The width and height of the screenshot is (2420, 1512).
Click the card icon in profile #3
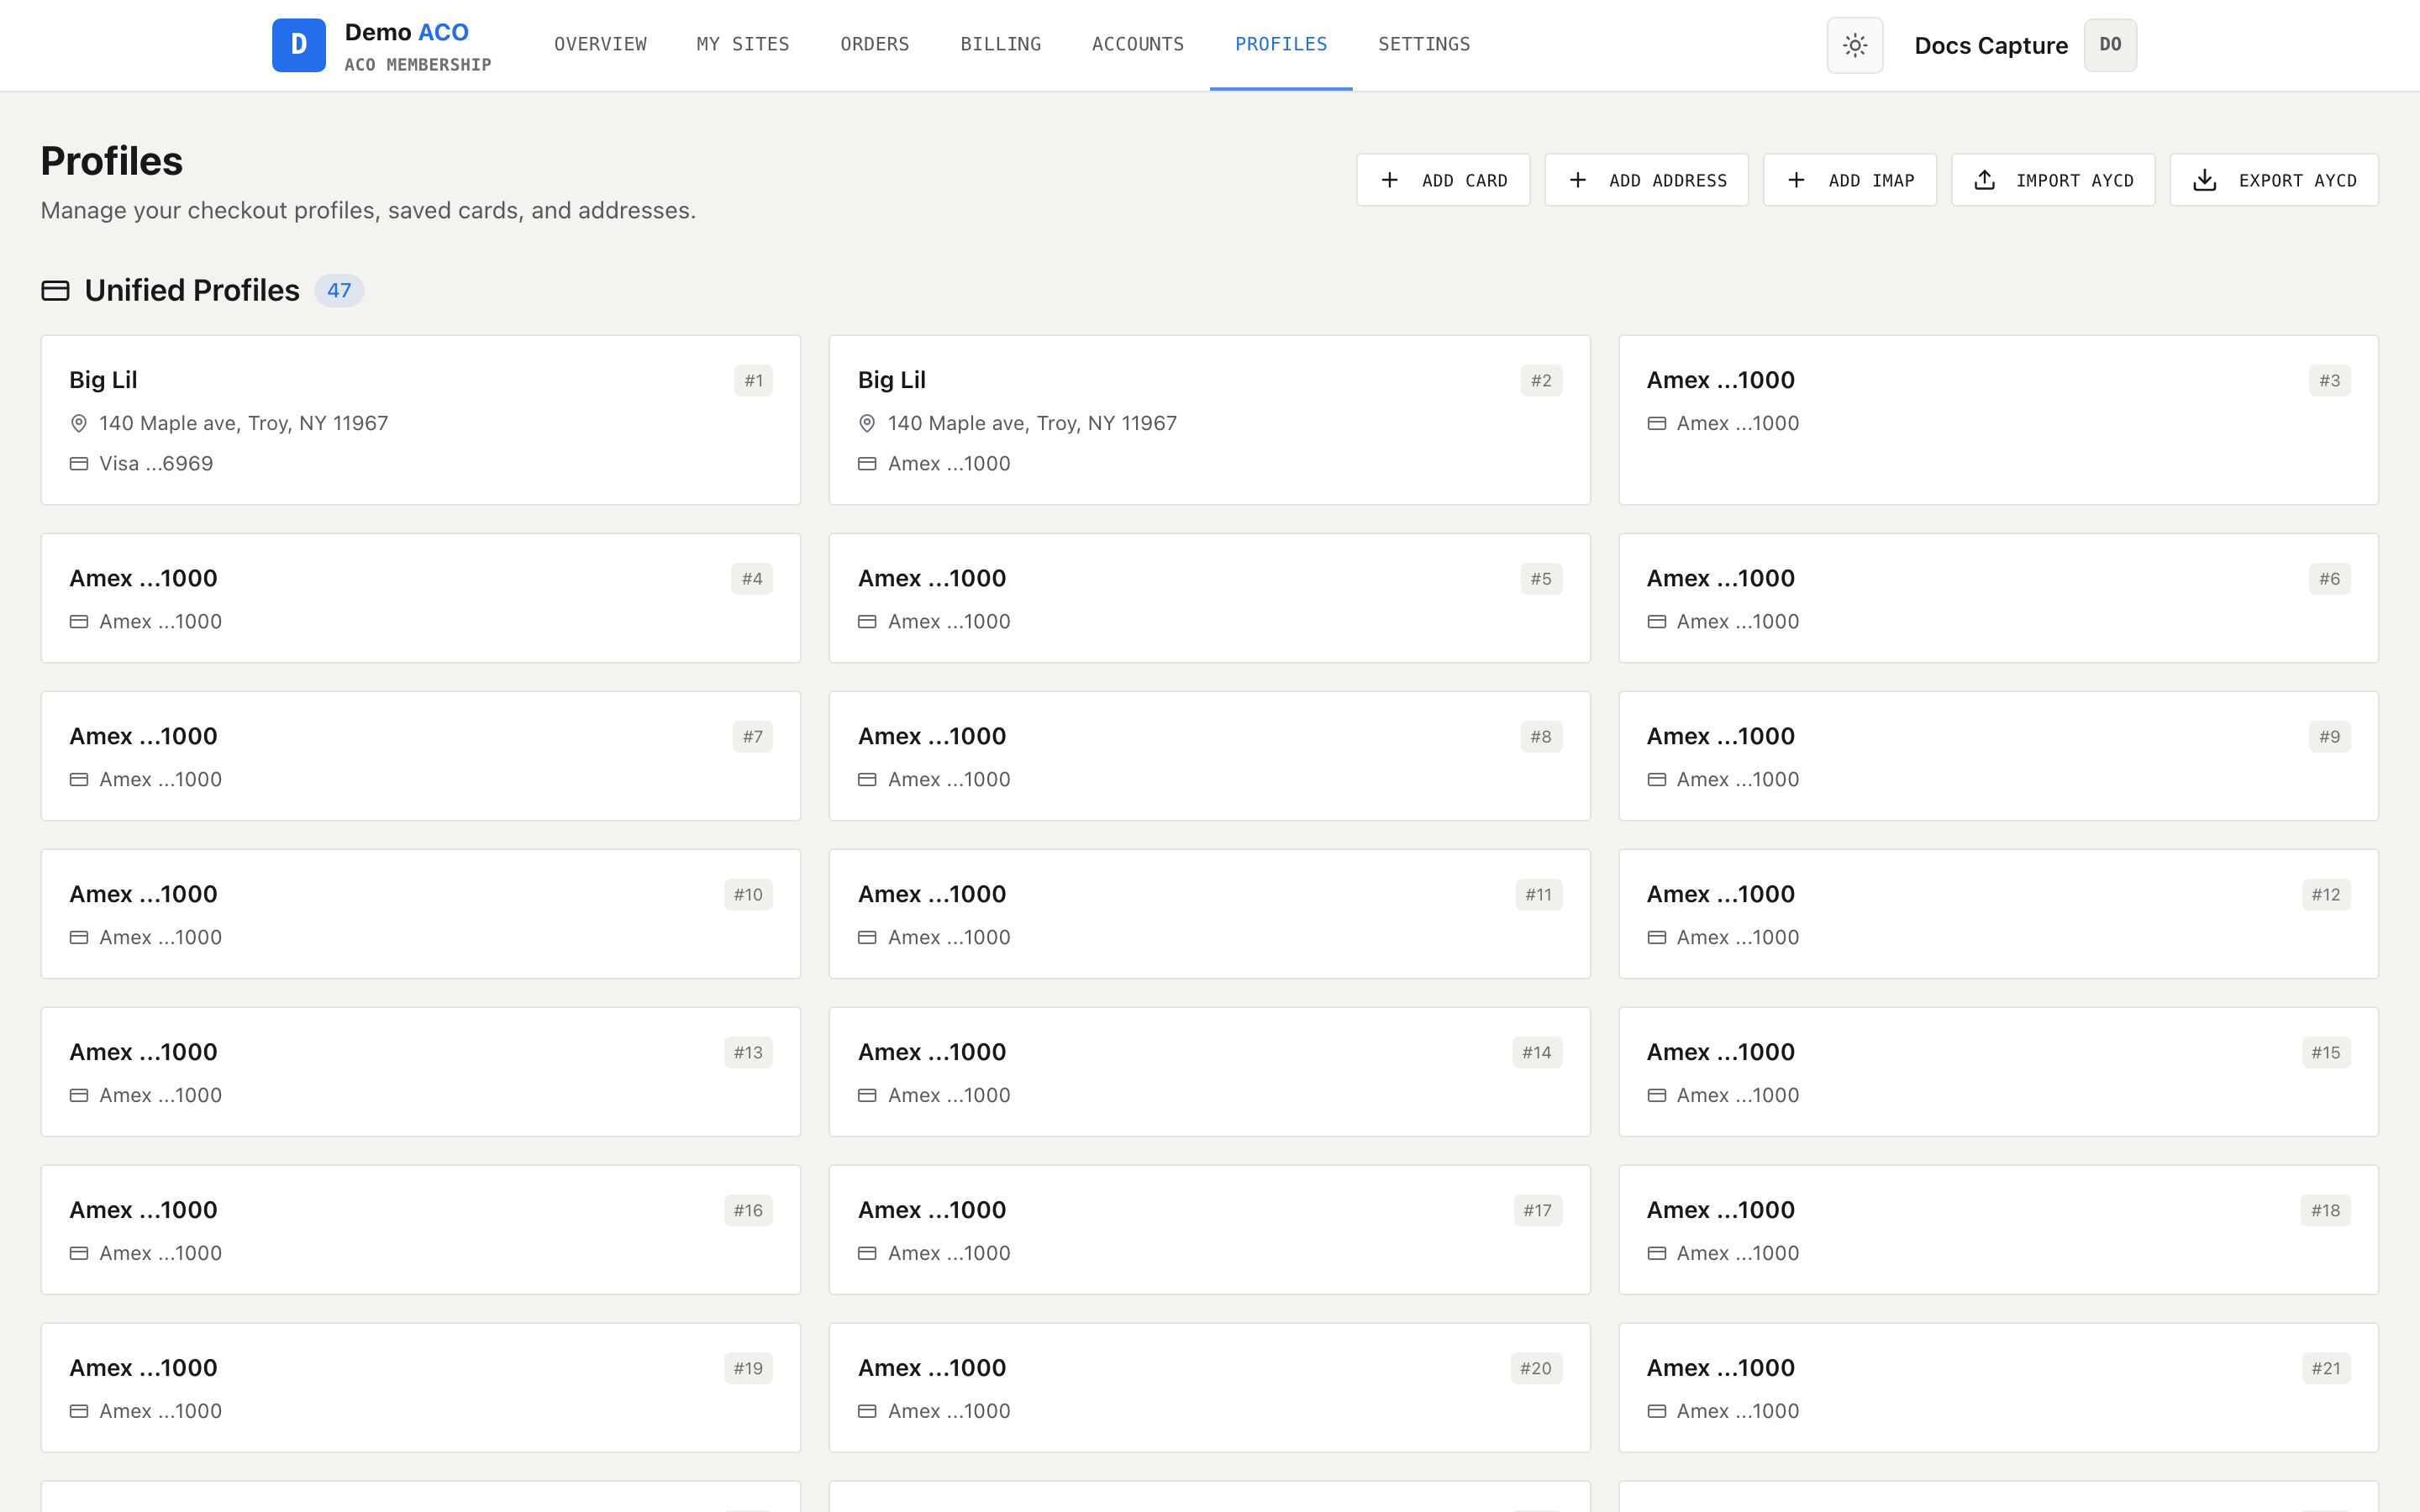pyautogui.click(x=1657, y=424)
